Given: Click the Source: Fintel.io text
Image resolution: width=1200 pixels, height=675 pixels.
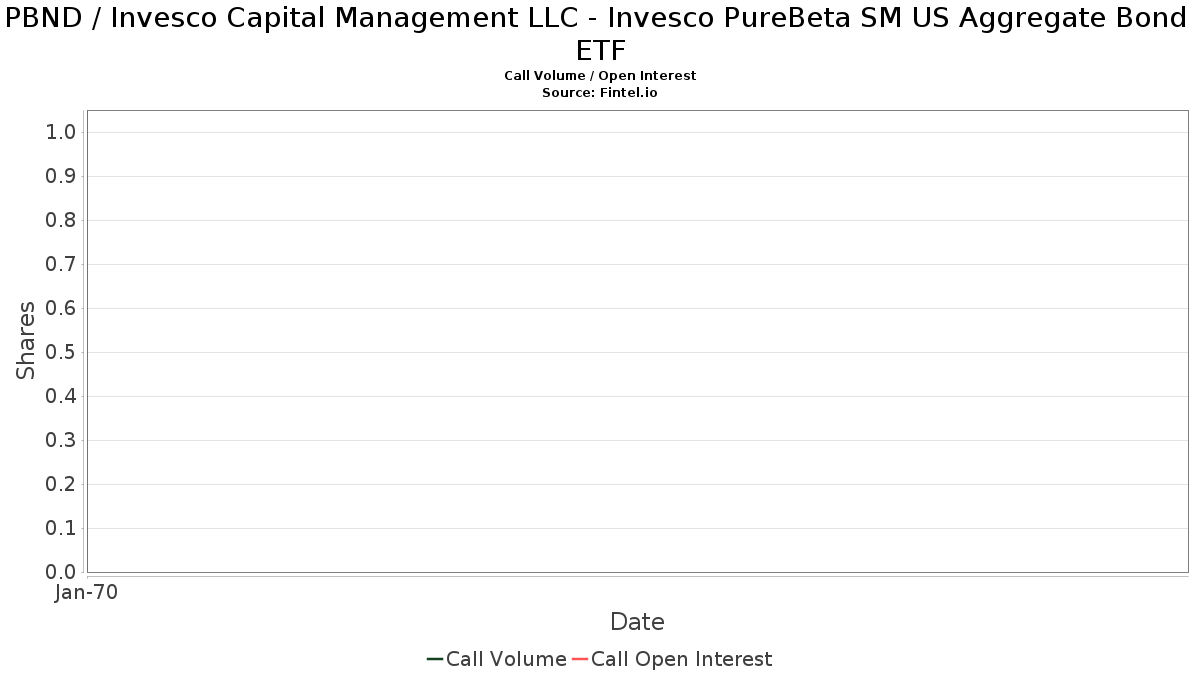Looking at the screenshot, I should (x=600, y=93).
